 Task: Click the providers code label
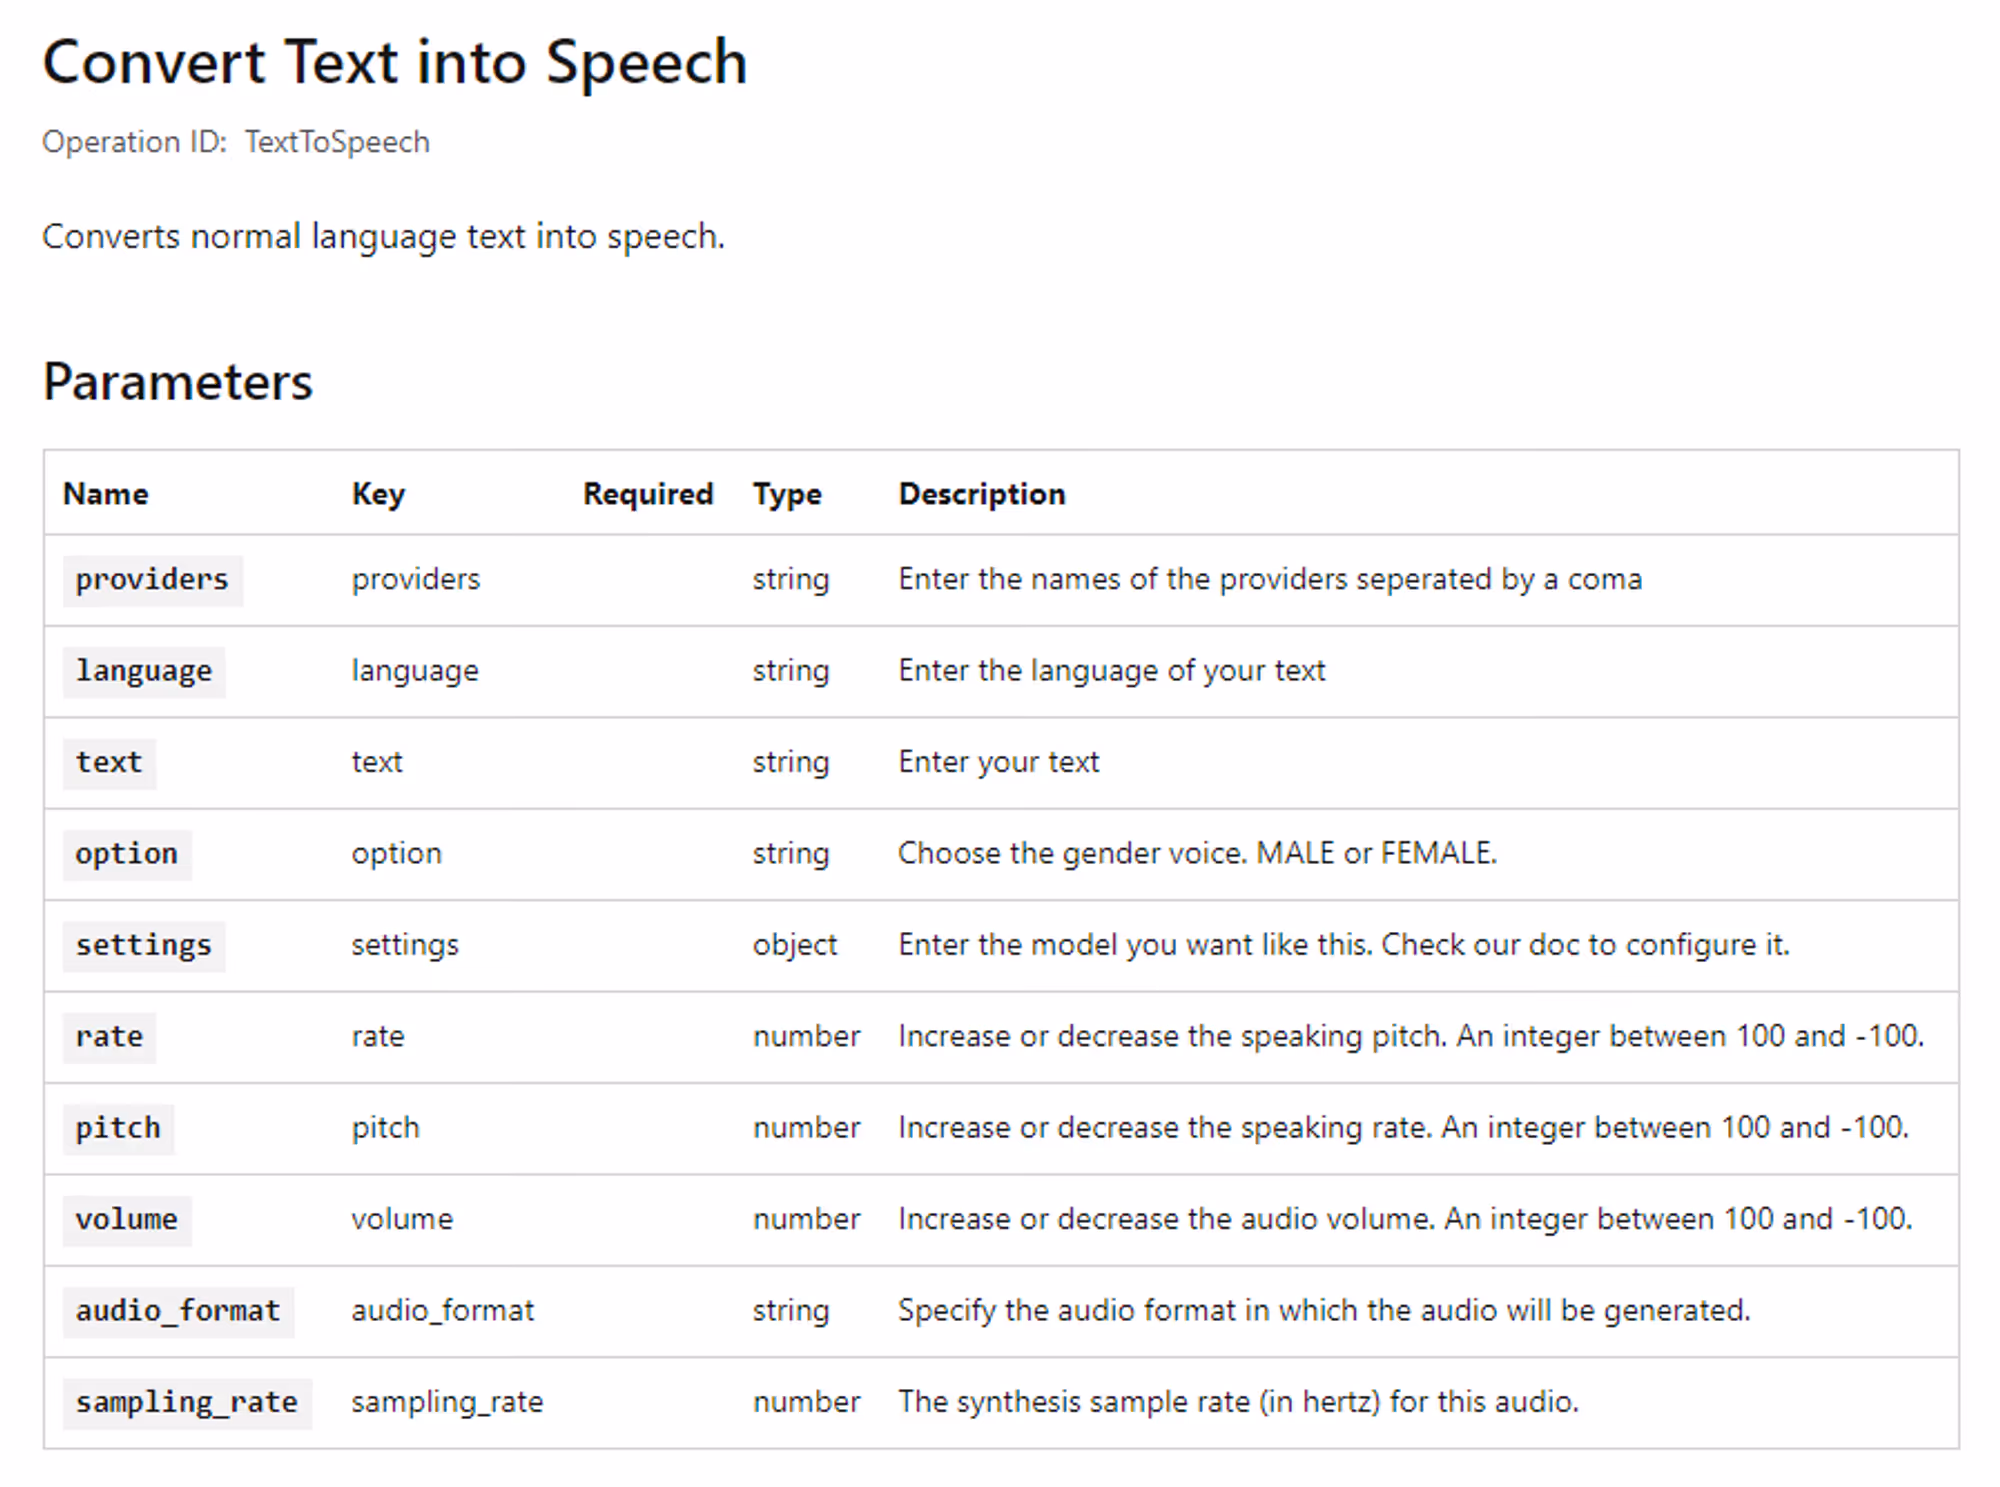coord(152,580)
